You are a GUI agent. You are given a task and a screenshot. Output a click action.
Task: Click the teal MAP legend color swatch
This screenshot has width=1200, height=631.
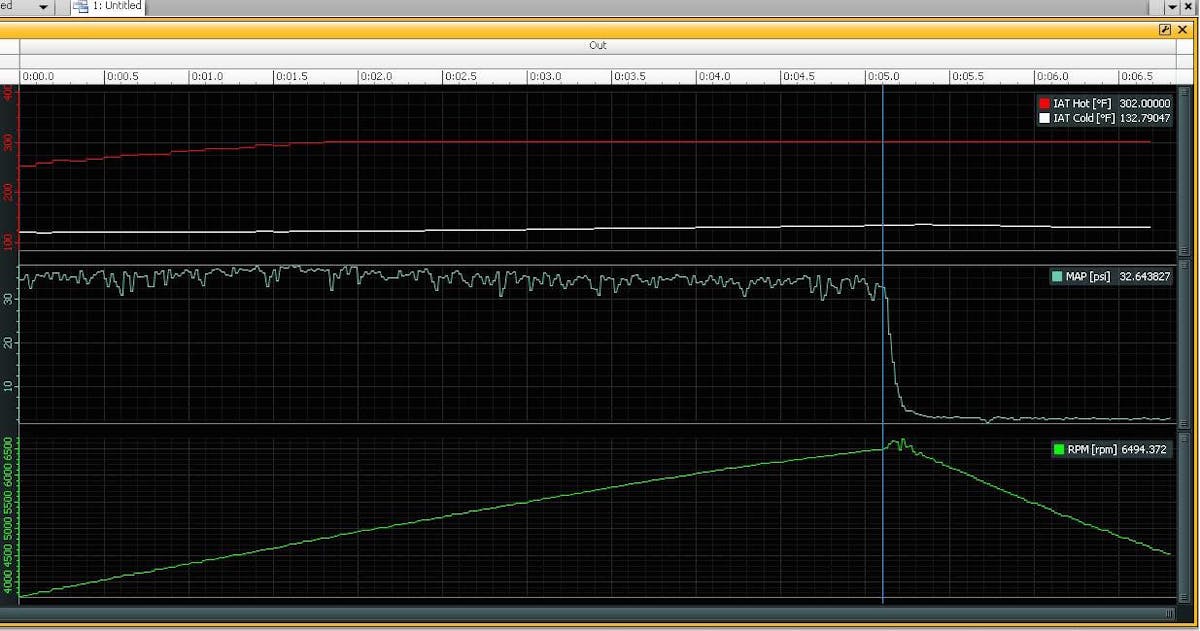pos(1057,277)
